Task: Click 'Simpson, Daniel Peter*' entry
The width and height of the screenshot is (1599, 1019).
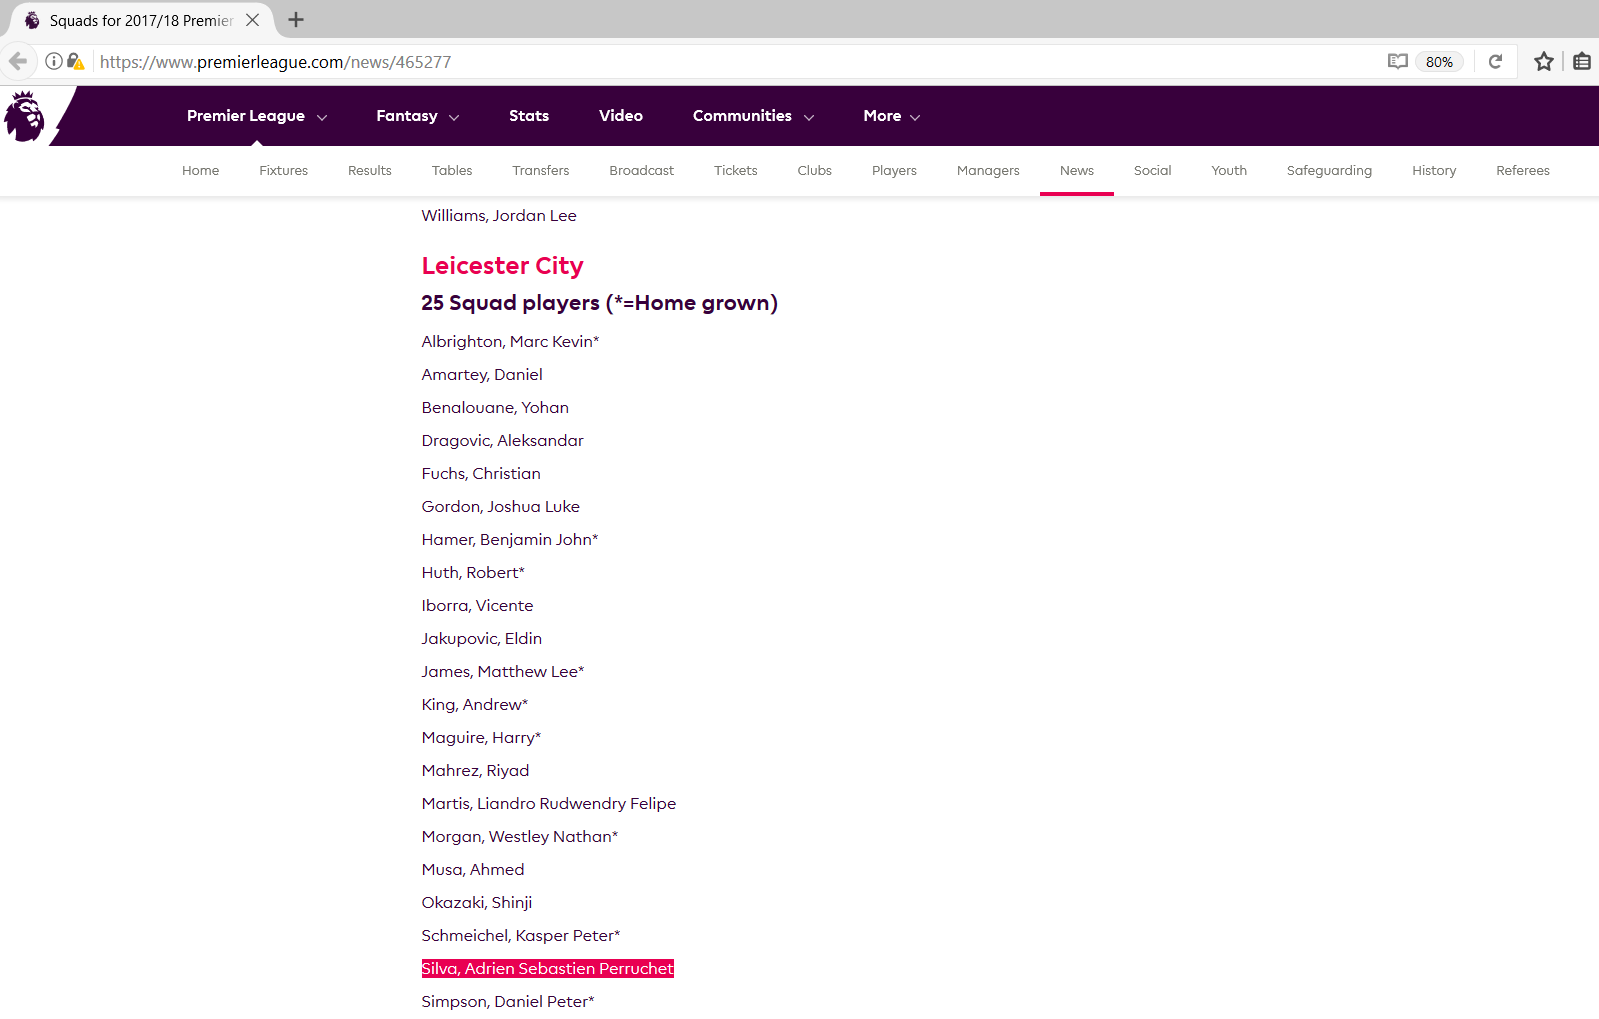Action: 508,1002
